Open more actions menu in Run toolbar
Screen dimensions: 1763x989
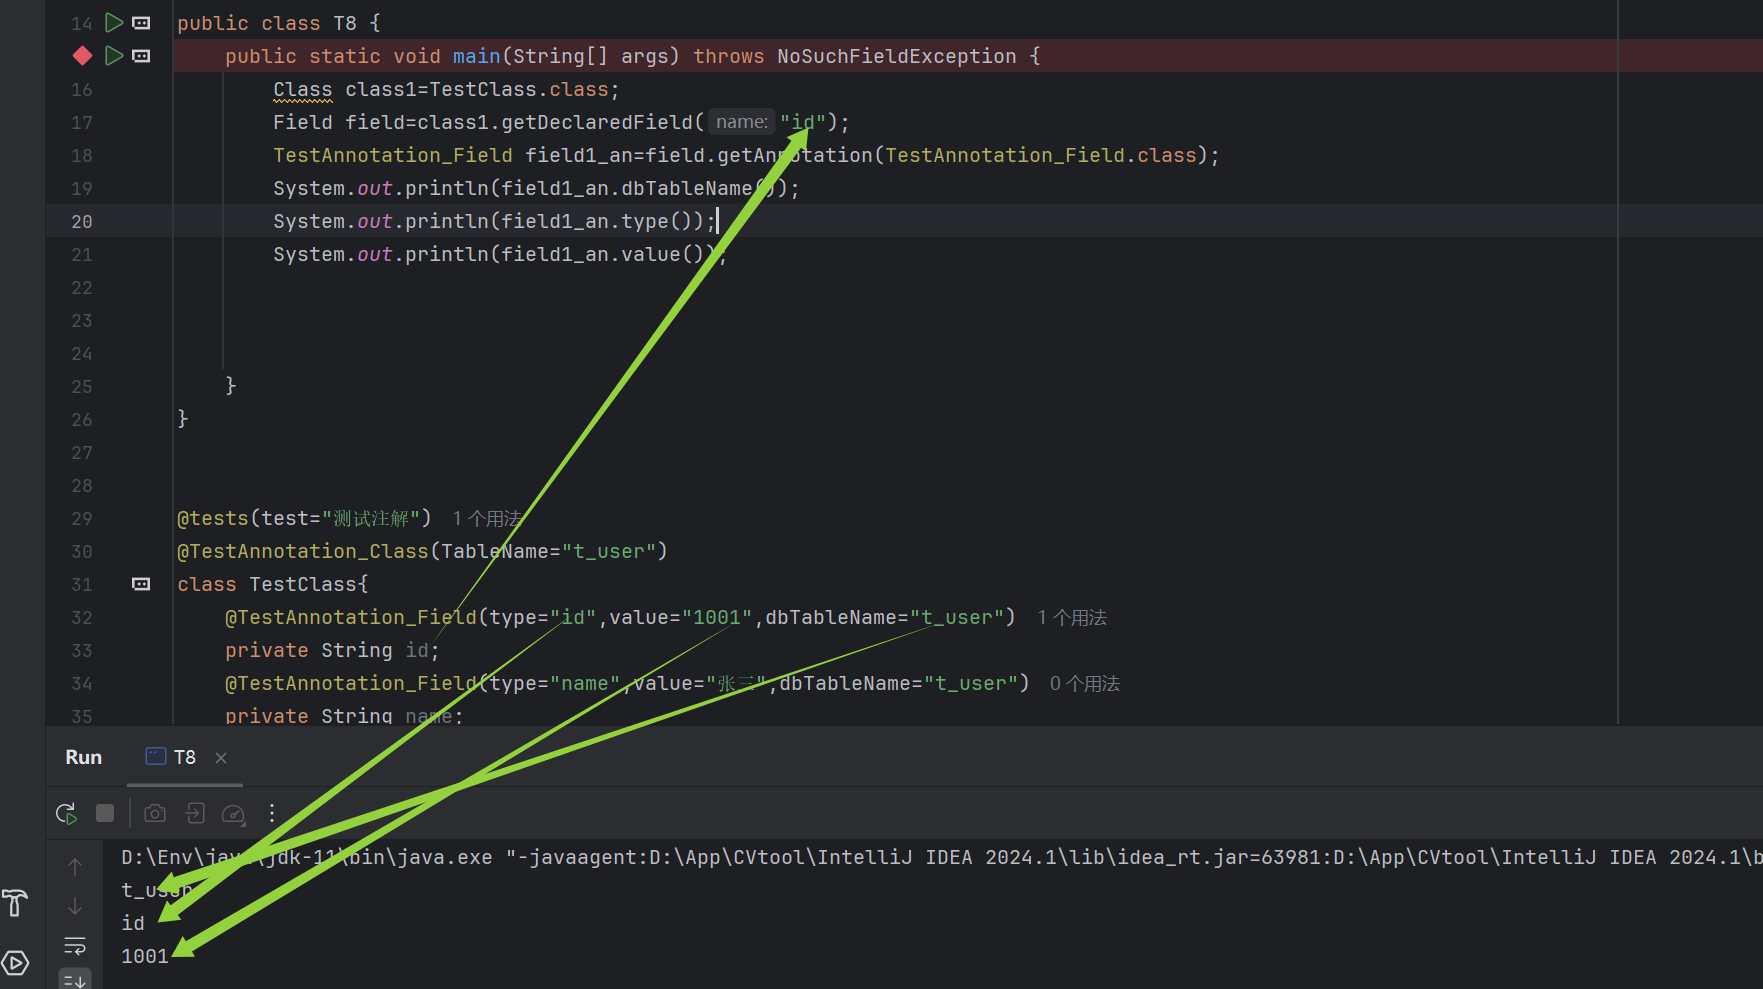click(272, 813)
